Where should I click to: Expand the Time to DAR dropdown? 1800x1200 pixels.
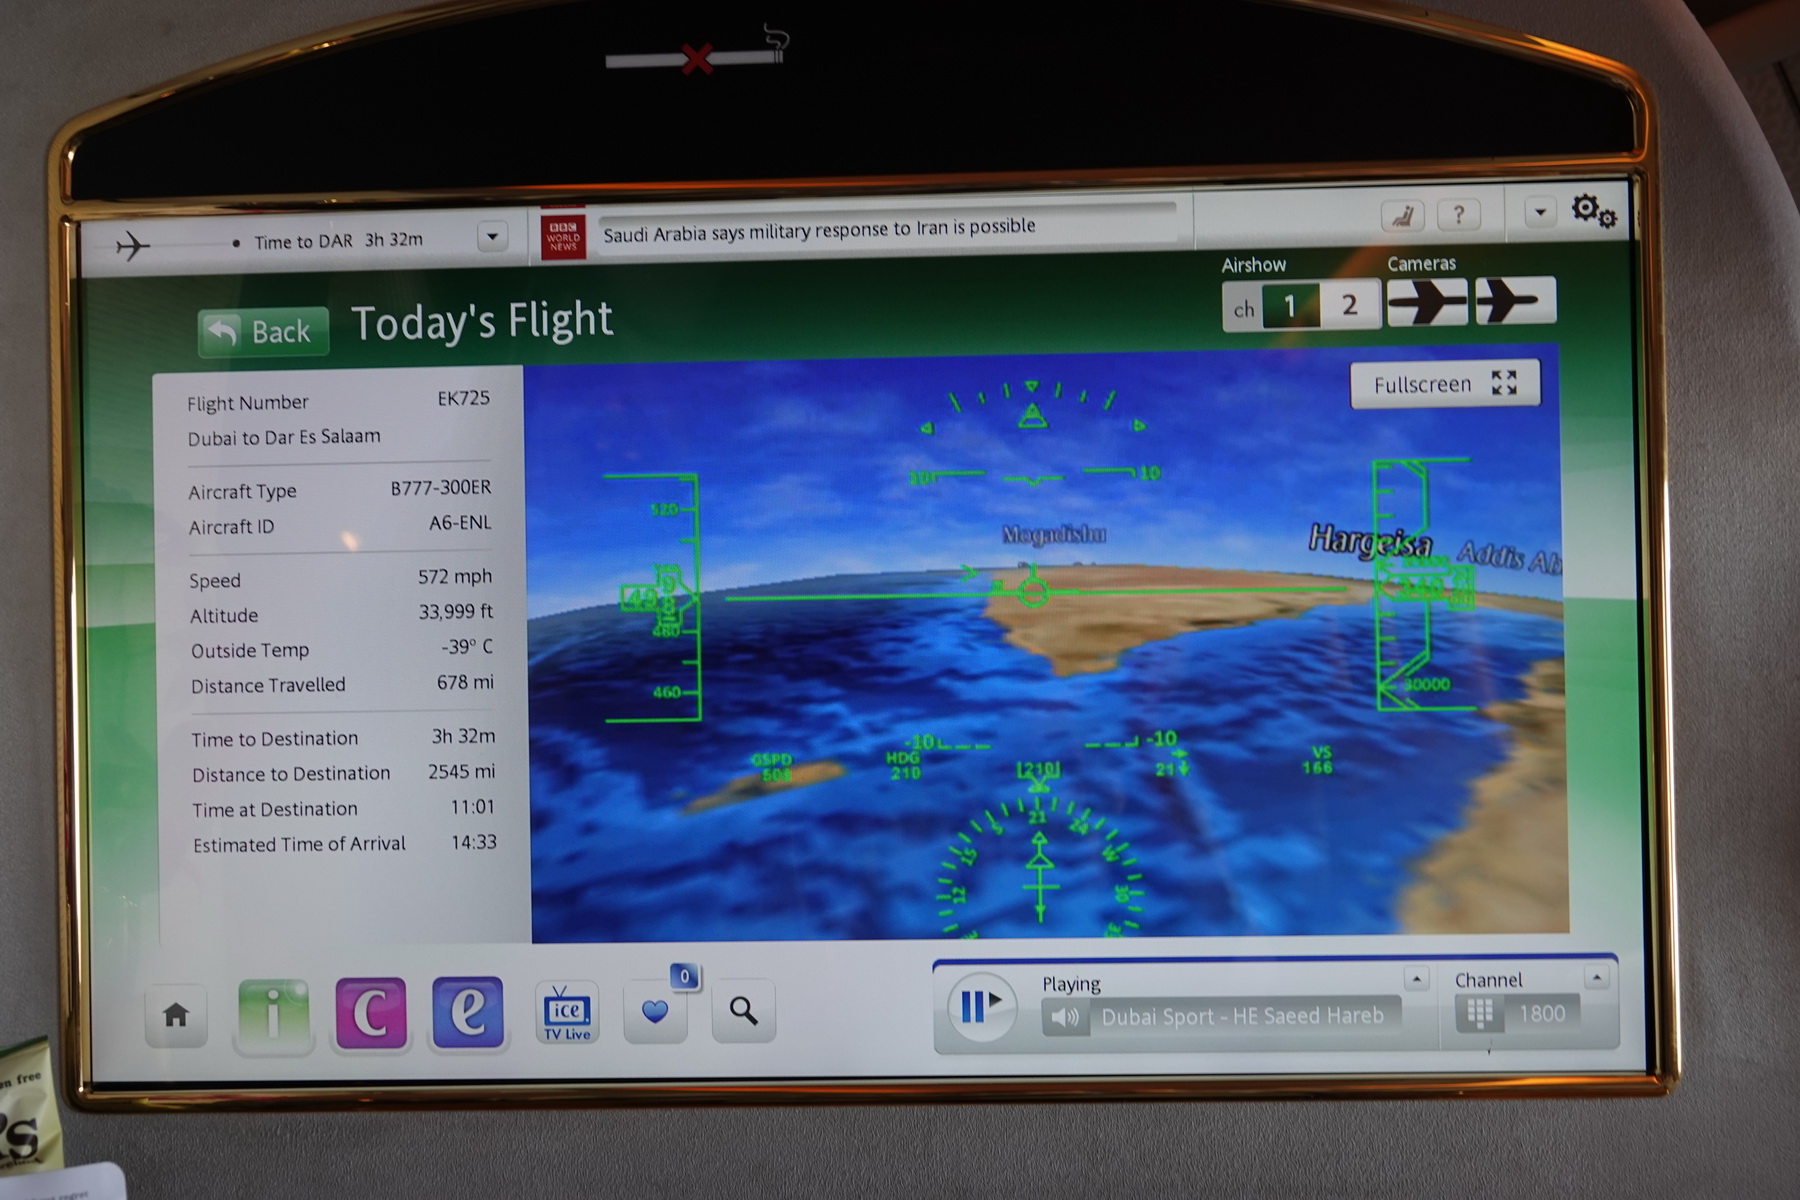491,237
